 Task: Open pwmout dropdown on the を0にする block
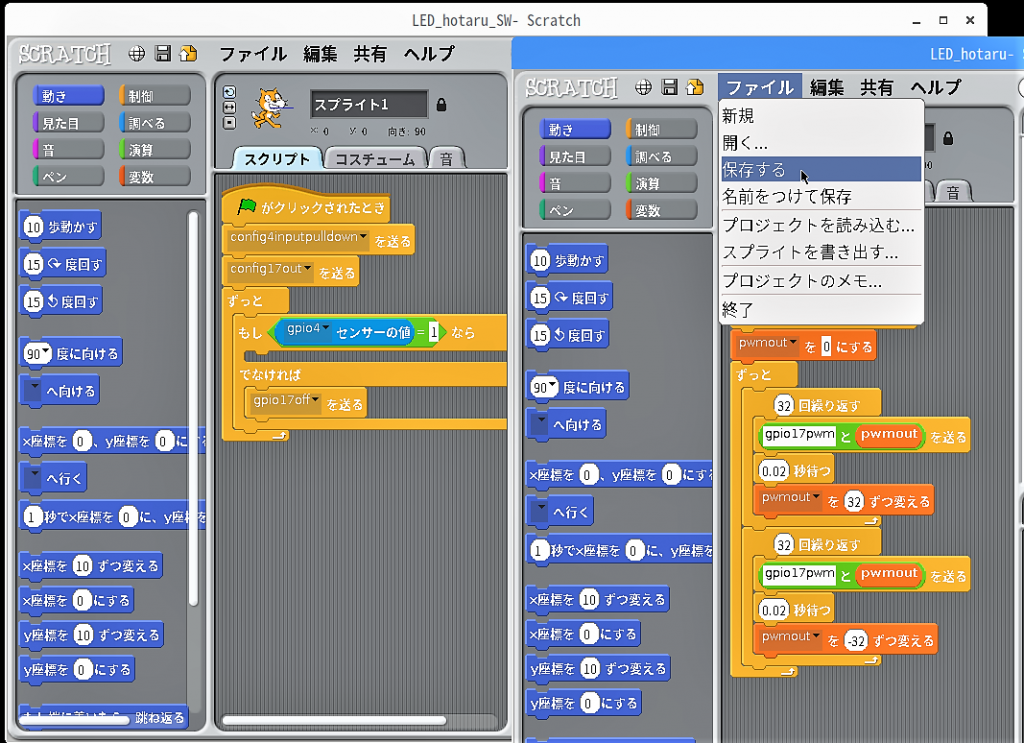tap(793, 342)
